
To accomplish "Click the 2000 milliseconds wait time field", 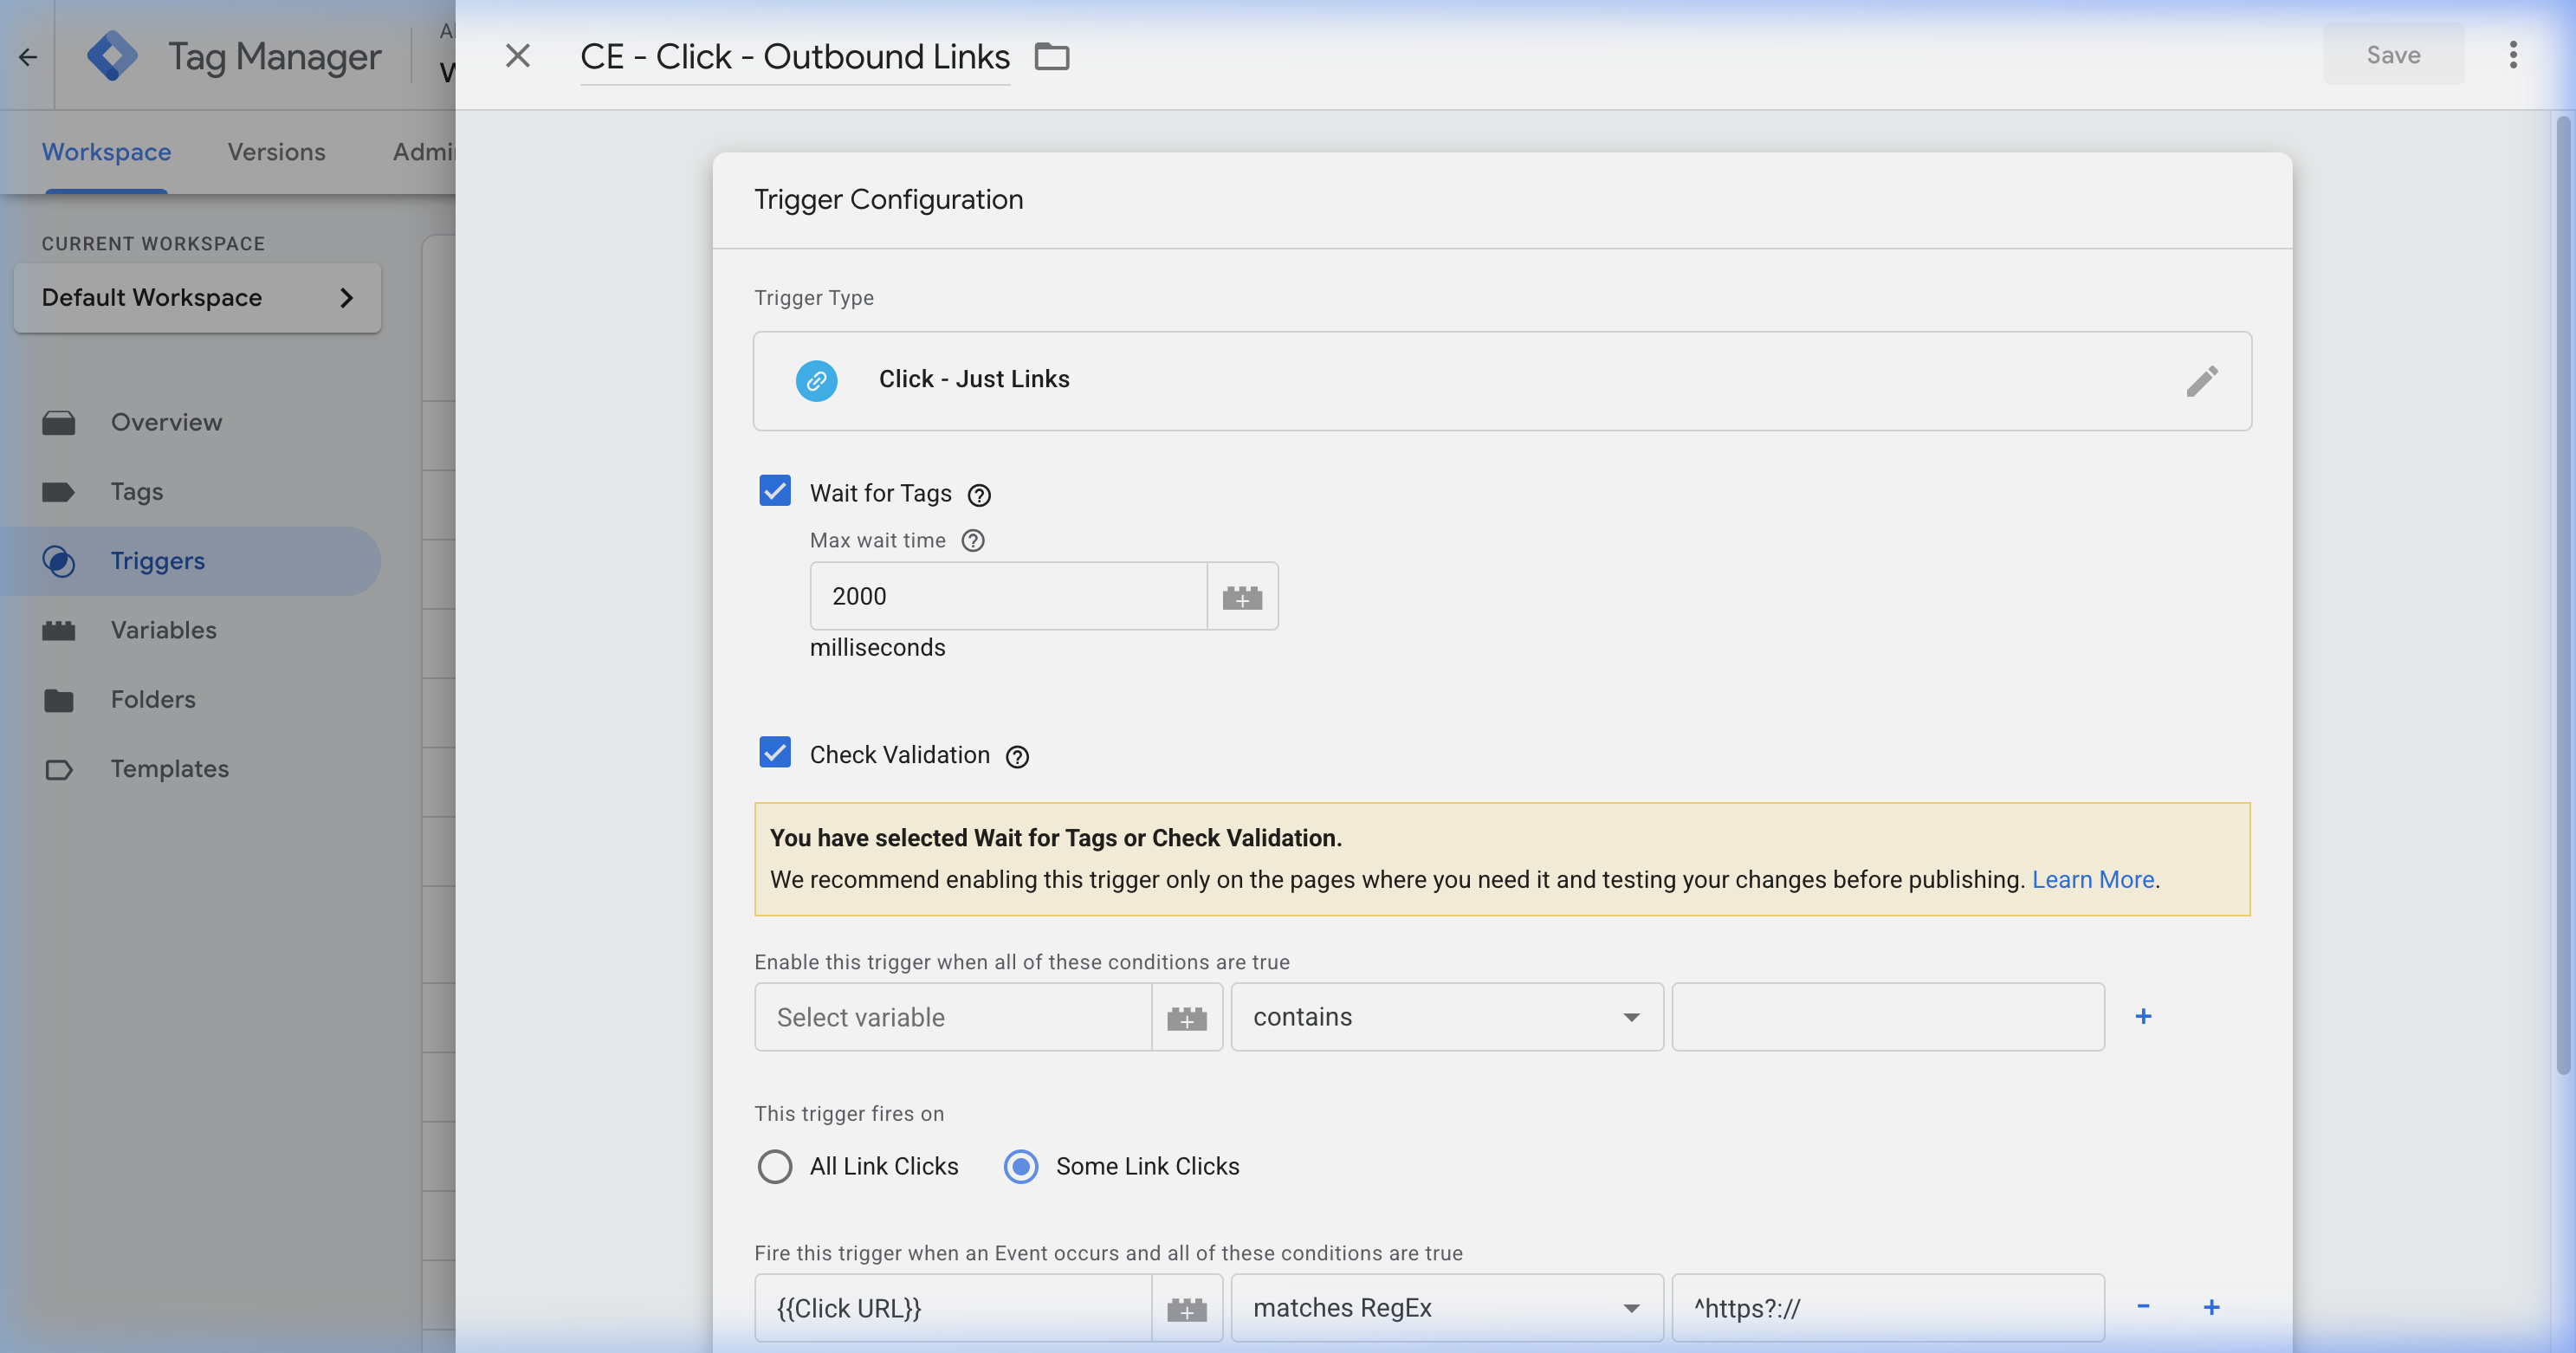I will tap(1007, 596).
